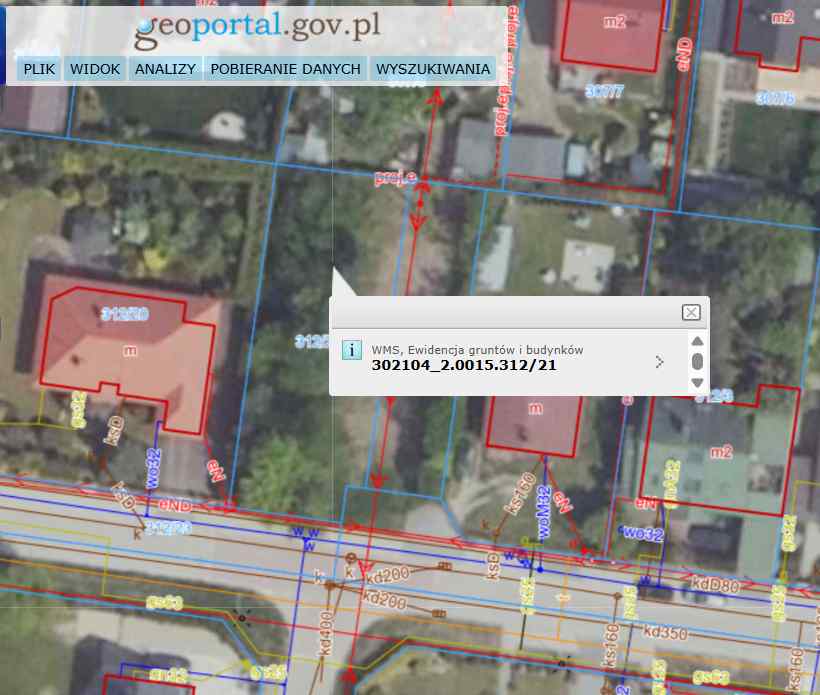Viewport: 820px width, 695px height.
Task: Click the WMS Ewidencja gruntów i budynków label
Action: click(x=477, y=350)
